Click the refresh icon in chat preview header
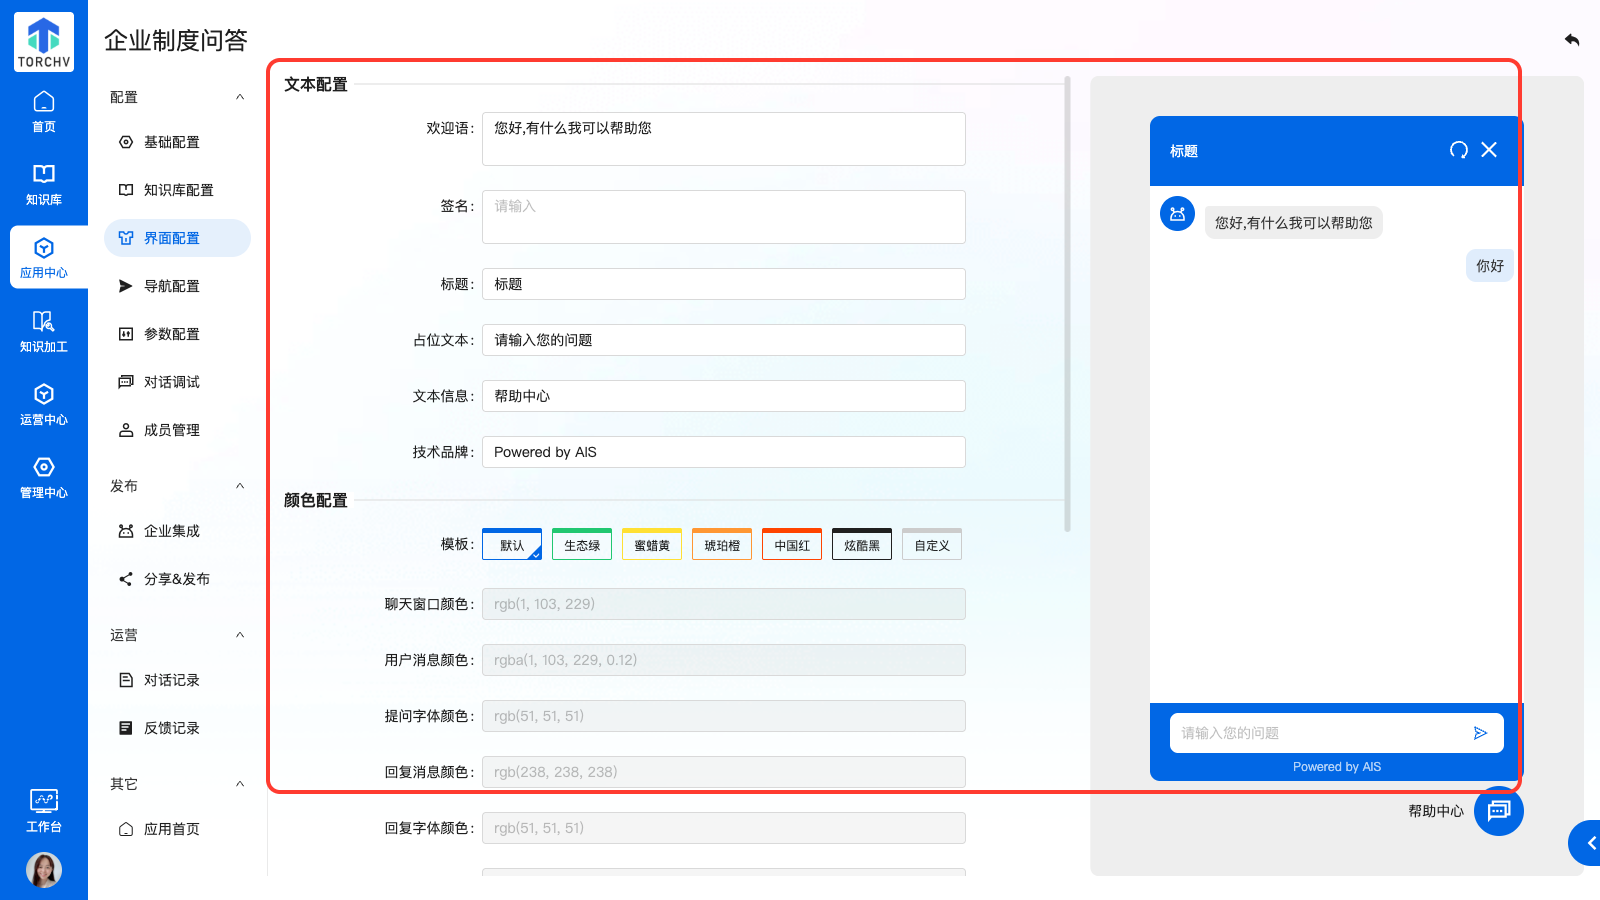Screen dimensions: 1600x900 (1459, 150)
